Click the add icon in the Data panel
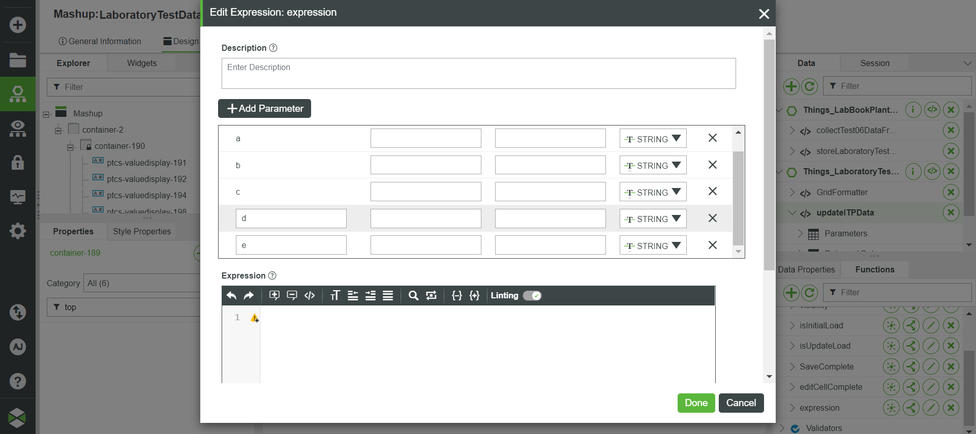This screenshot has height=434, width=976. pos(791,86)
